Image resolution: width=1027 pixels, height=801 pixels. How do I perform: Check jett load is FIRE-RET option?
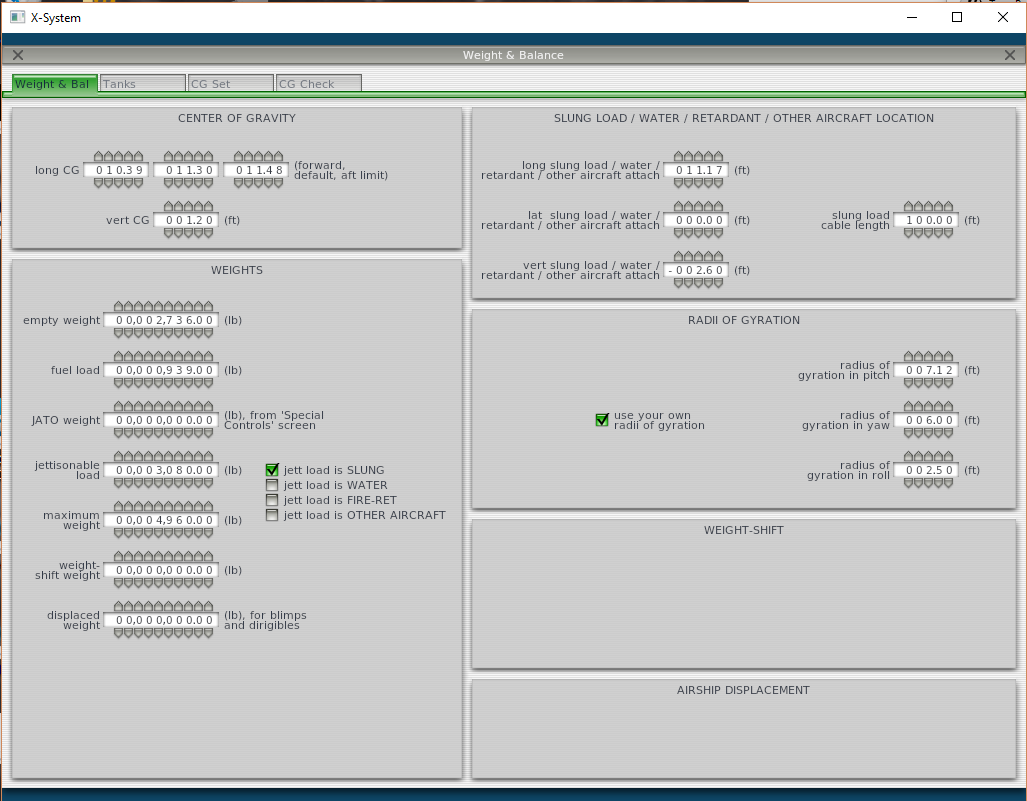272,500
